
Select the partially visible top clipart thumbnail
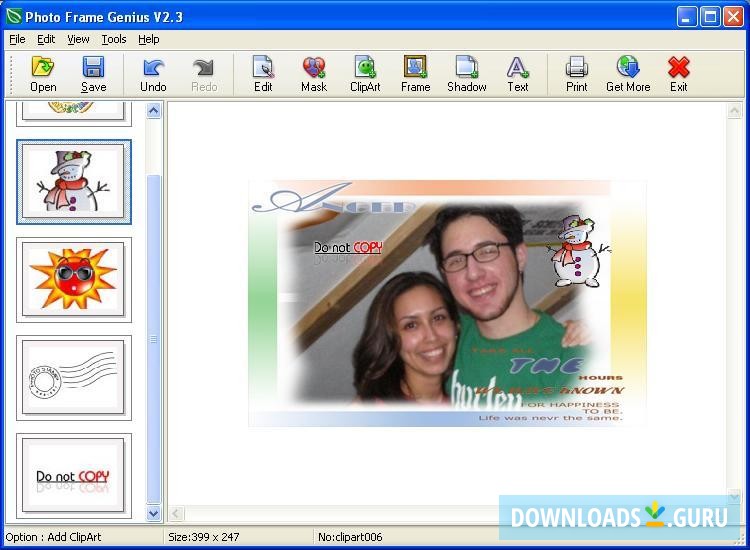click(74, 114)
